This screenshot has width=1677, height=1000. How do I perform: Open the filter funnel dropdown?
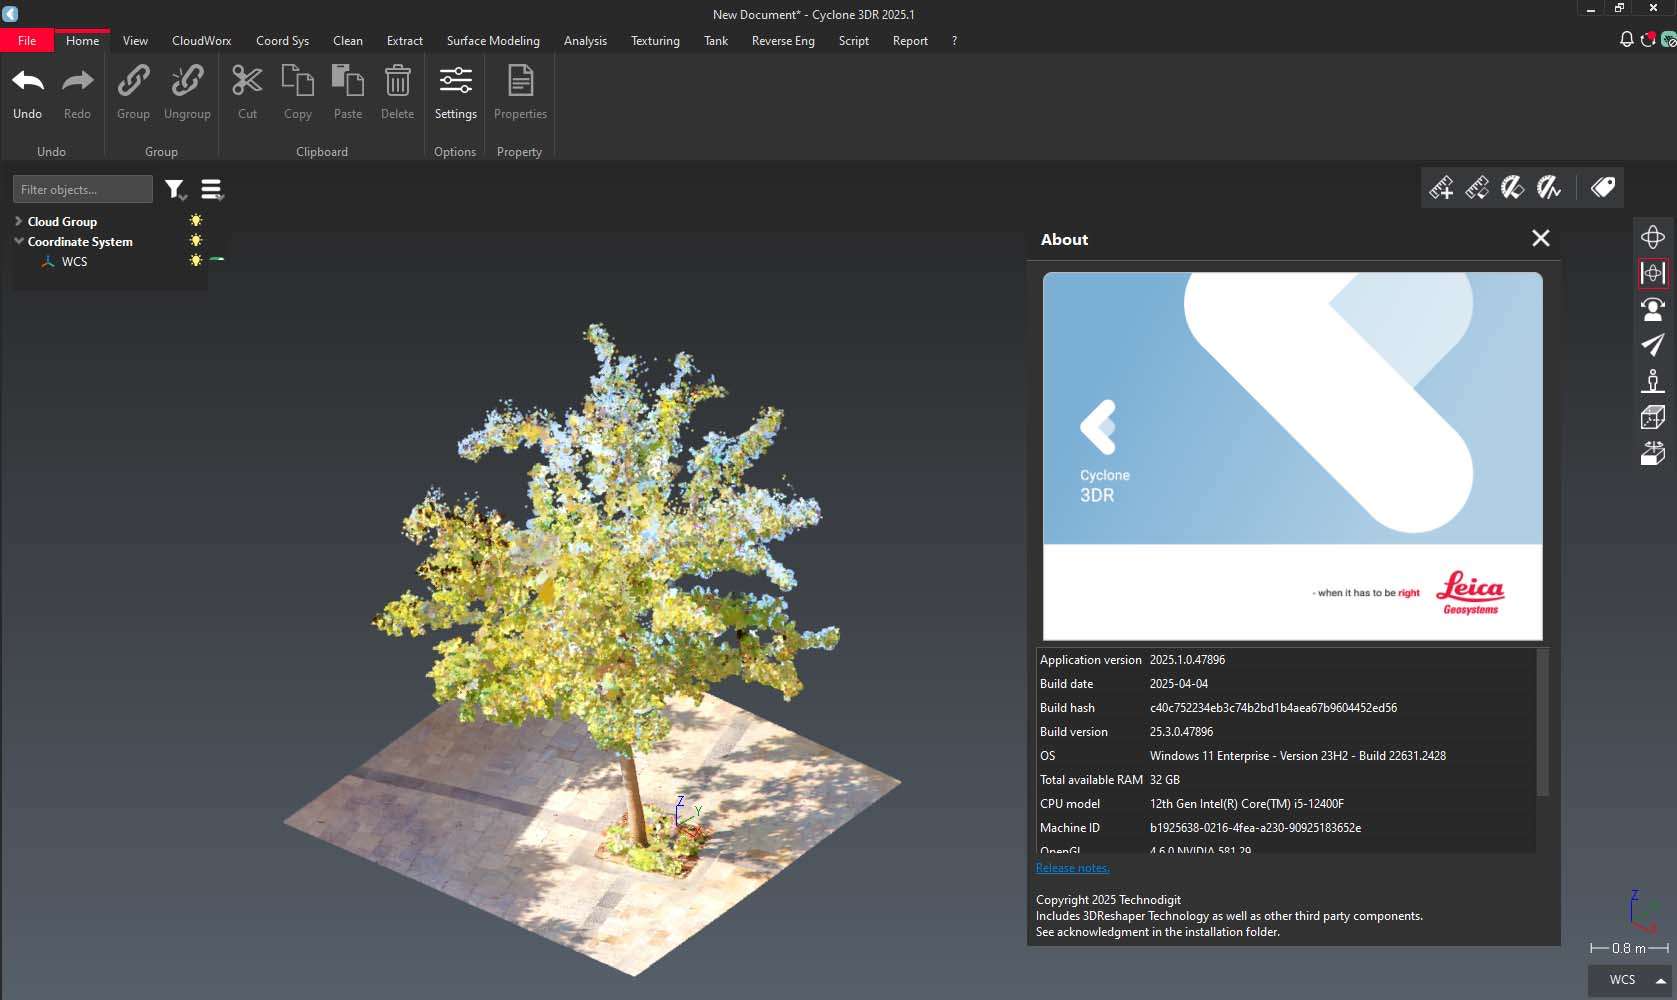tap(175, 189)
